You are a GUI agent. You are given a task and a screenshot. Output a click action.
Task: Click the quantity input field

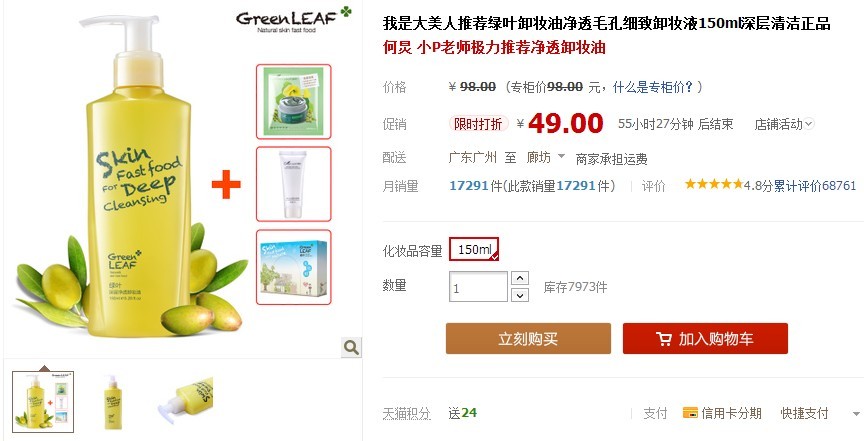click(478, 287)
